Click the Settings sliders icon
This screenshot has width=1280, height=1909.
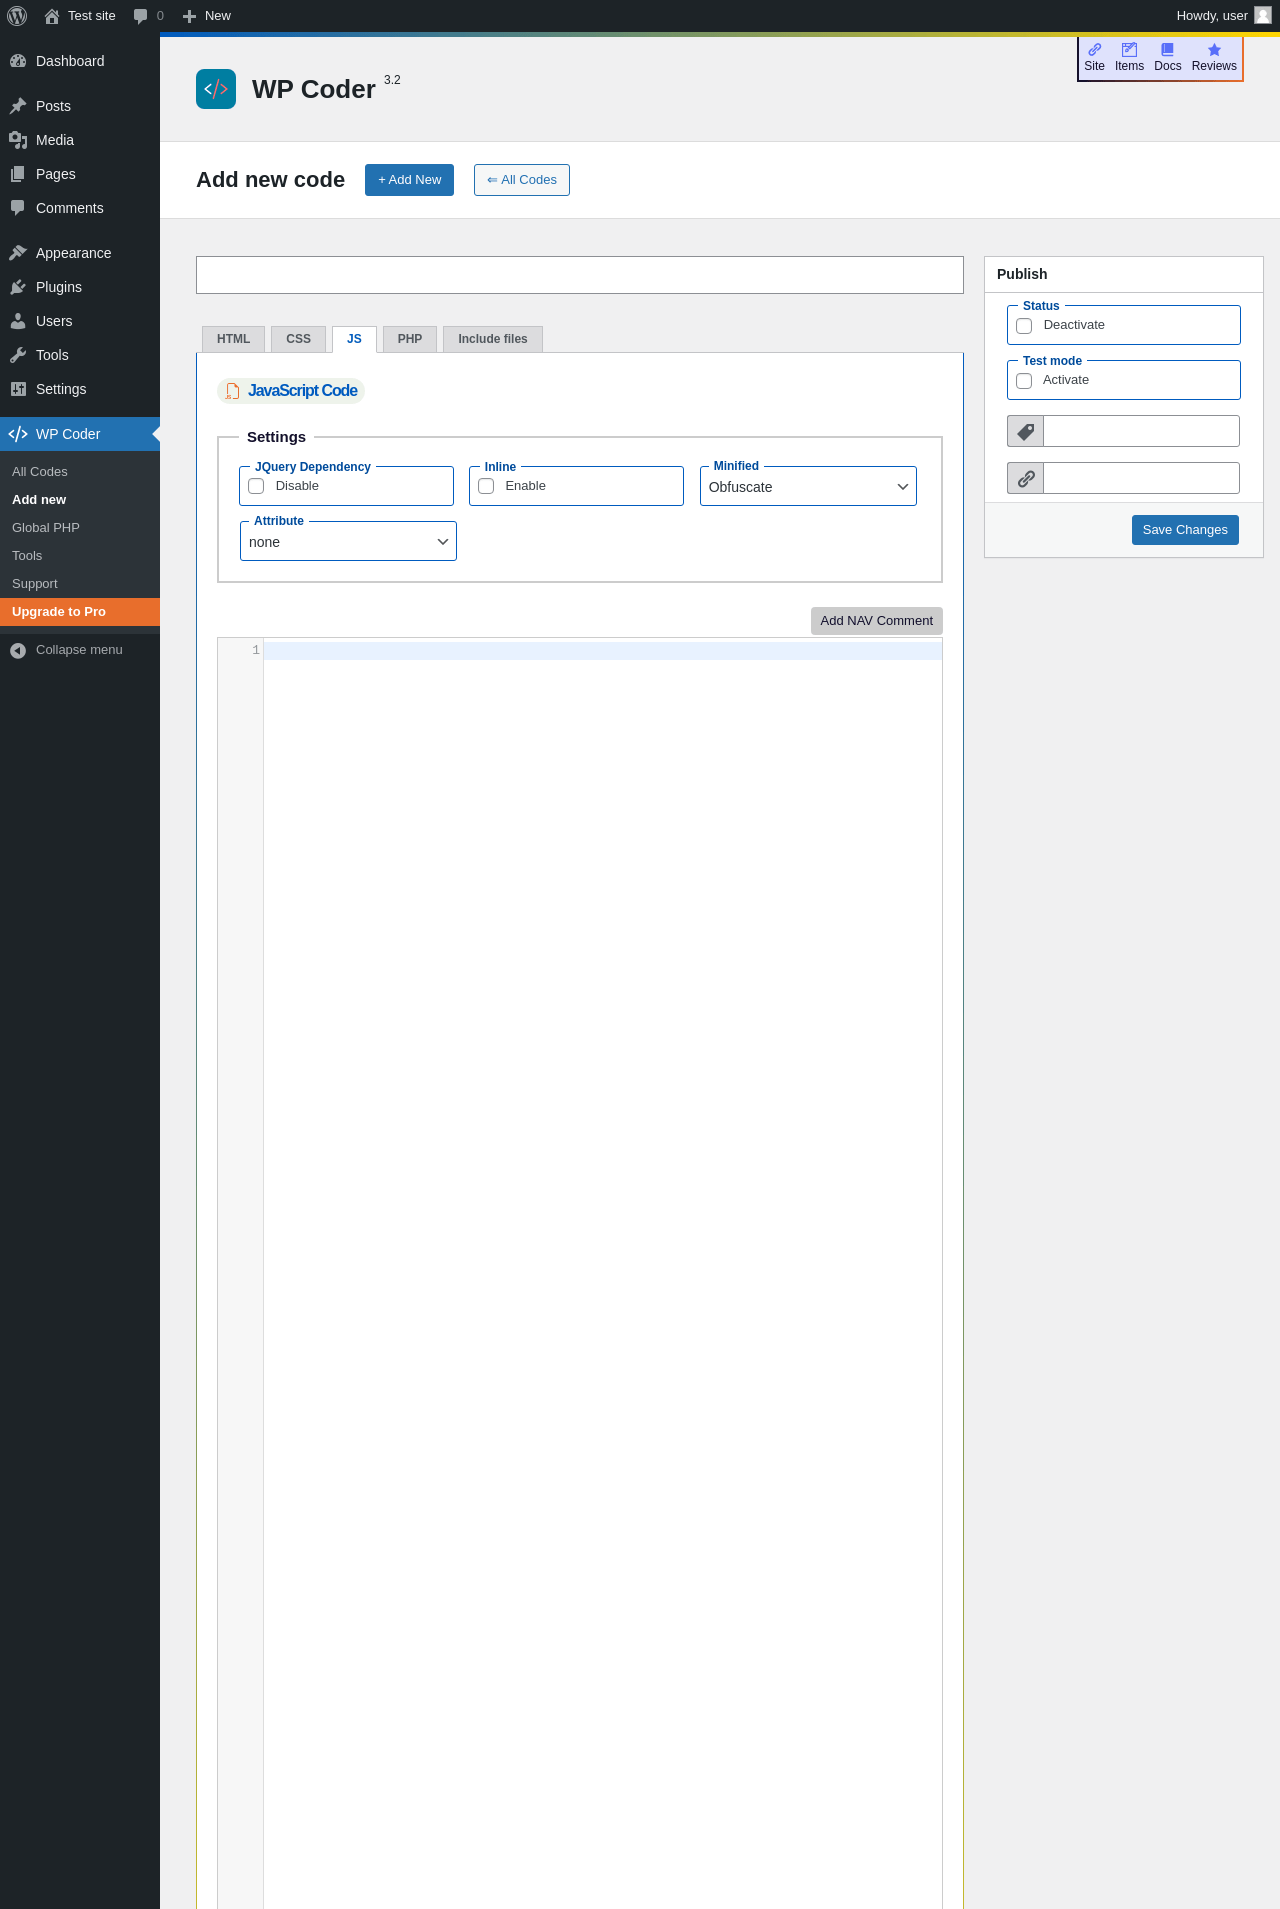18,389
